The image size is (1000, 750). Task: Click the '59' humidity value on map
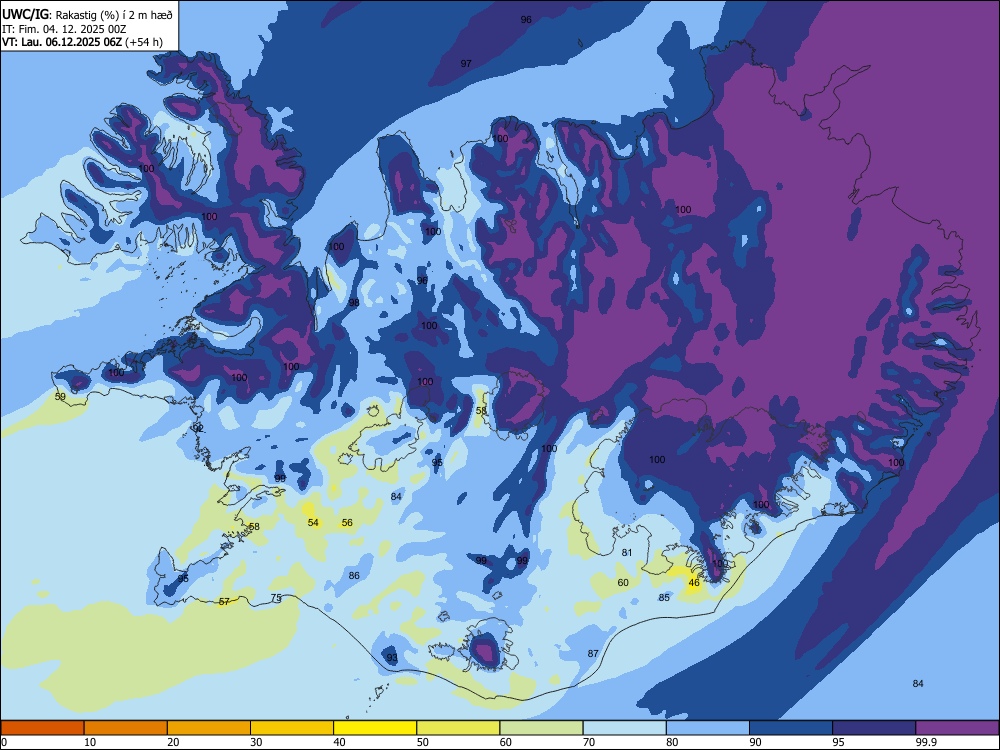60,396
